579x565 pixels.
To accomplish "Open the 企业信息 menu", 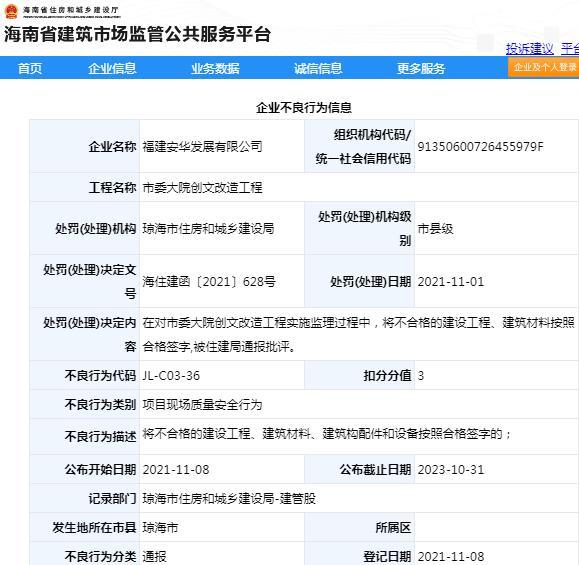I will pyautogui.click(x=112, y=68).
